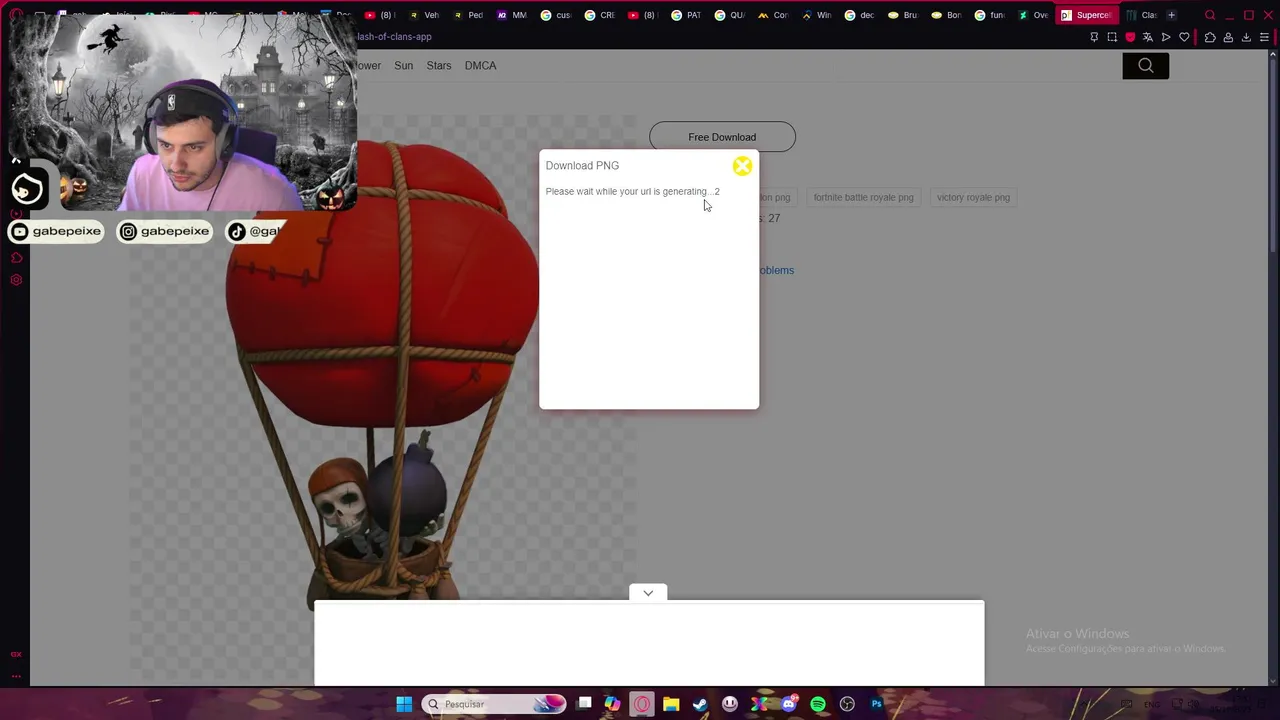Open the DMCA navigation link
The image size is (1280, 720).
coord(481,66)
